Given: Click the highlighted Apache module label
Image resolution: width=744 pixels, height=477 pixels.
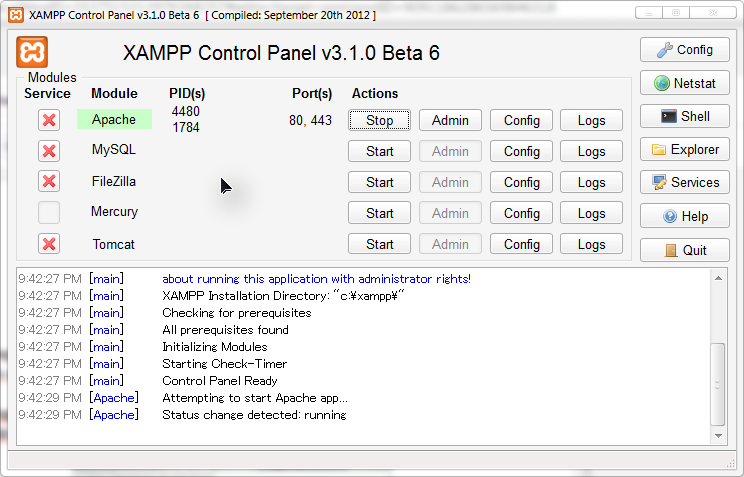Looking at the screenshot, I should pyautogui.click(x=114, y=119).
